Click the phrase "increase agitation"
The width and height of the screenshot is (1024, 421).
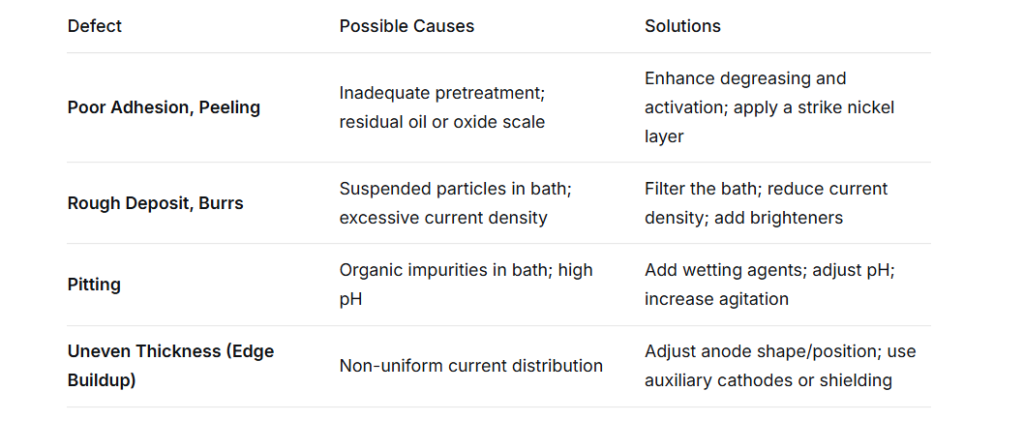(716, 299)
